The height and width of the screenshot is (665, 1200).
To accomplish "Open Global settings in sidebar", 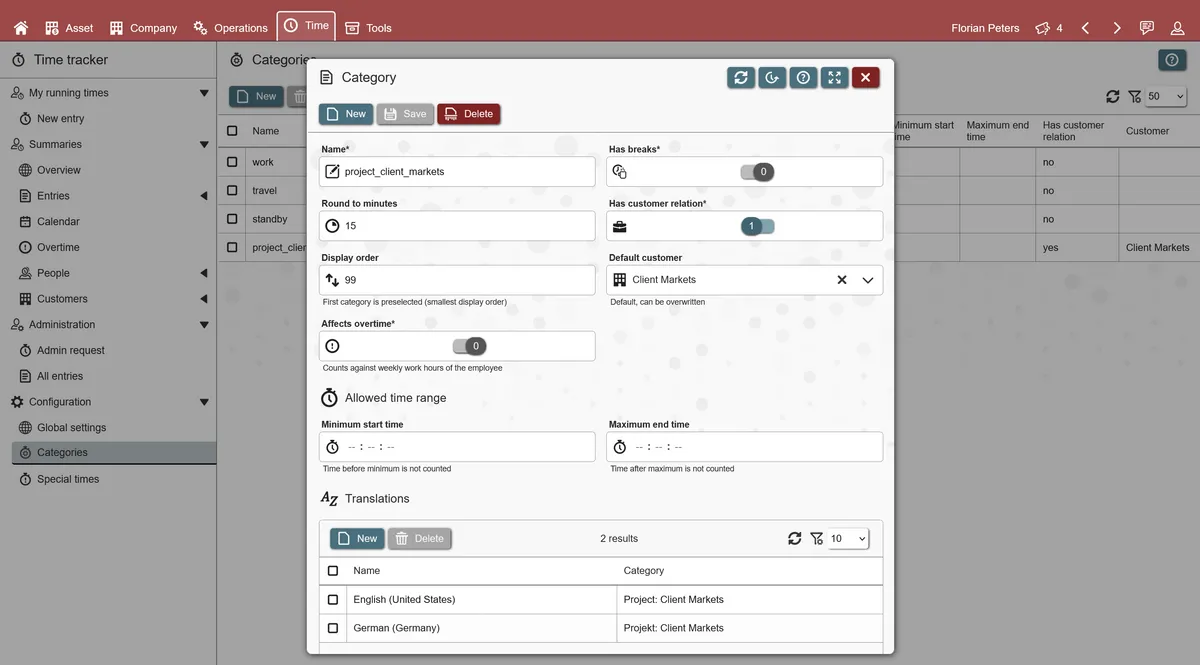I will 71,428.
